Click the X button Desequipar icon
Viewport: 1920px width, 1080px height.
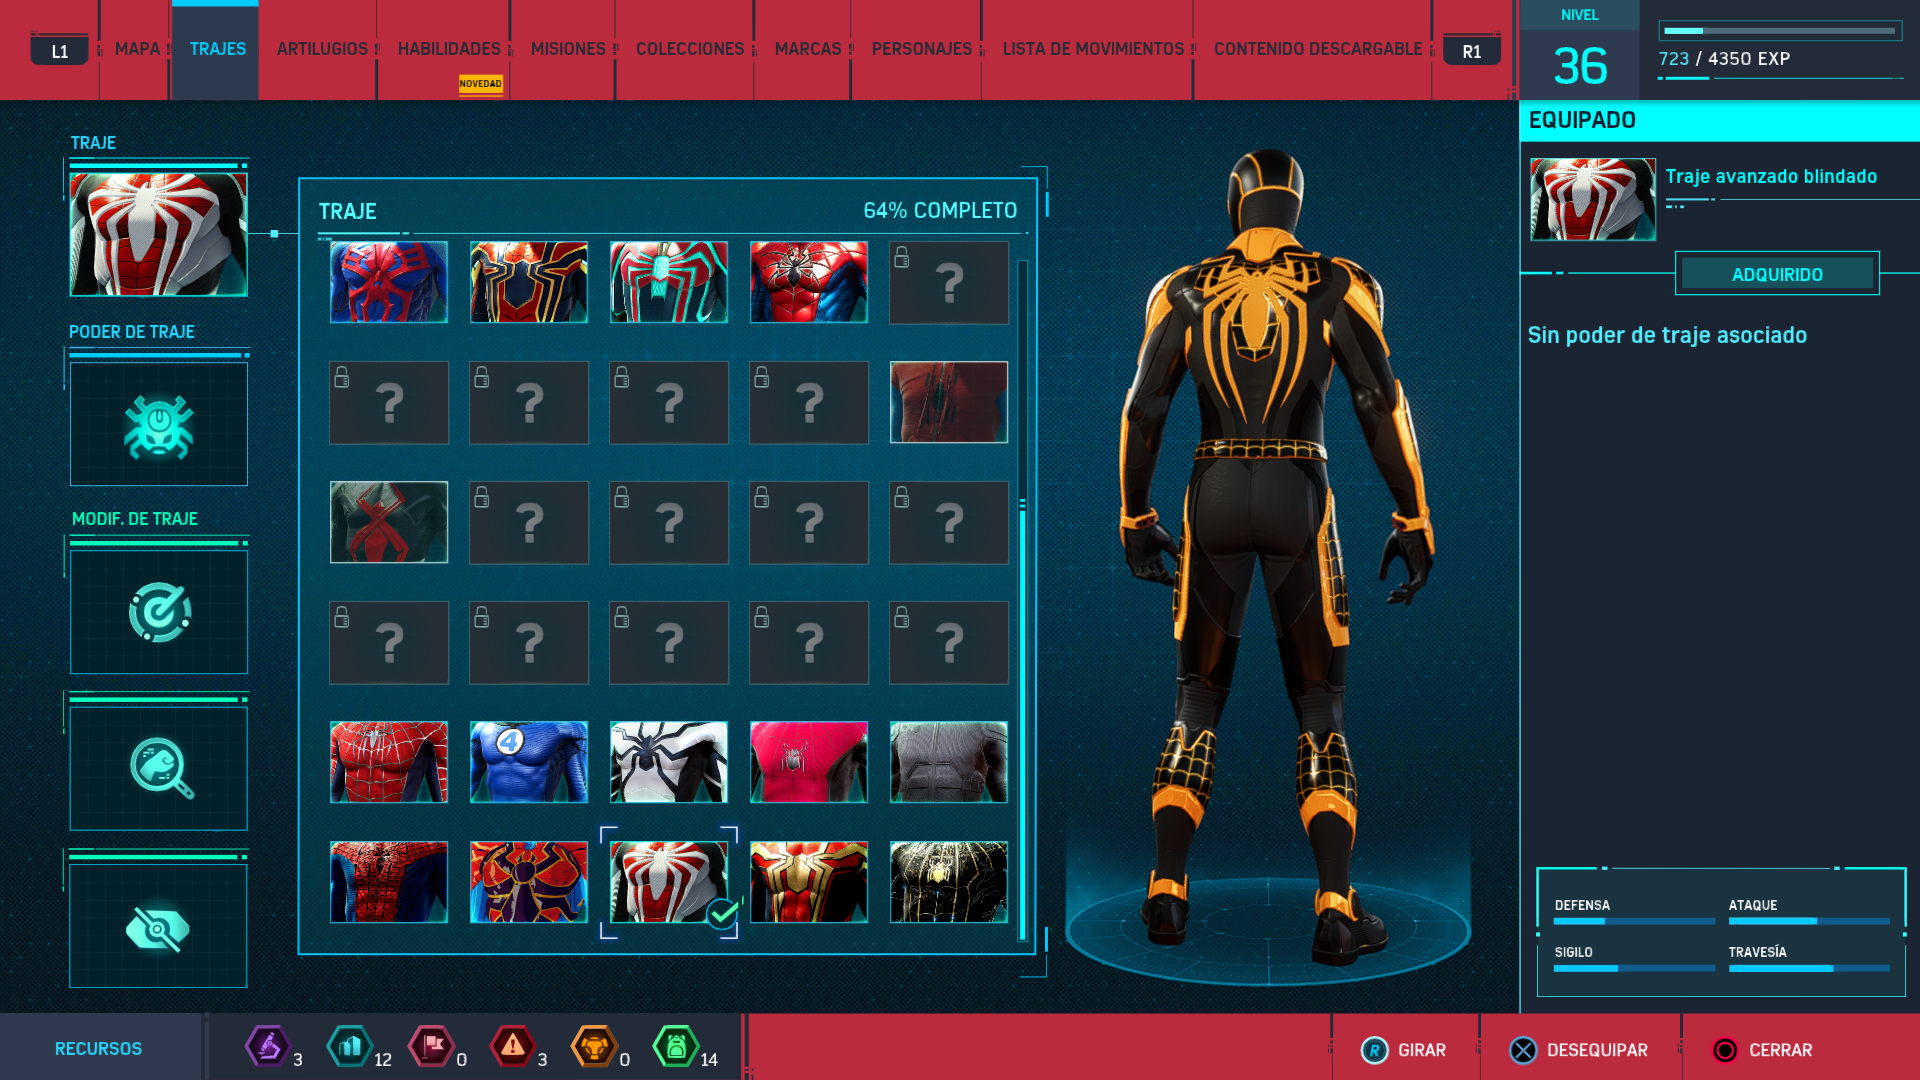pyautogui.click(x=1523, y=1050)
